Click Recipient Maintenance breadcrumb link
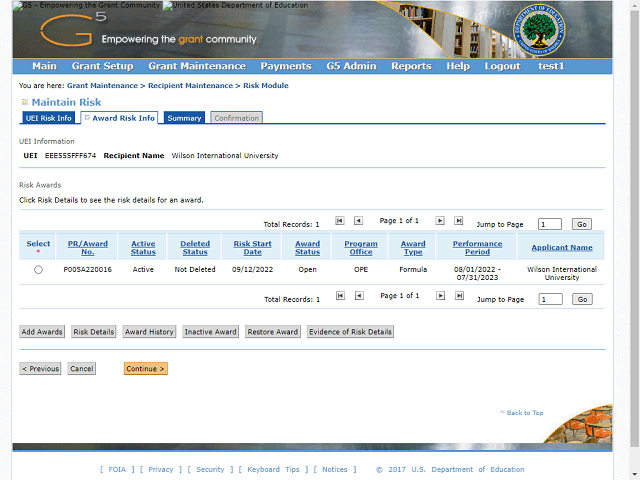Image resolution: width=640 pixels, height=480 pixels. coord(190,86)
